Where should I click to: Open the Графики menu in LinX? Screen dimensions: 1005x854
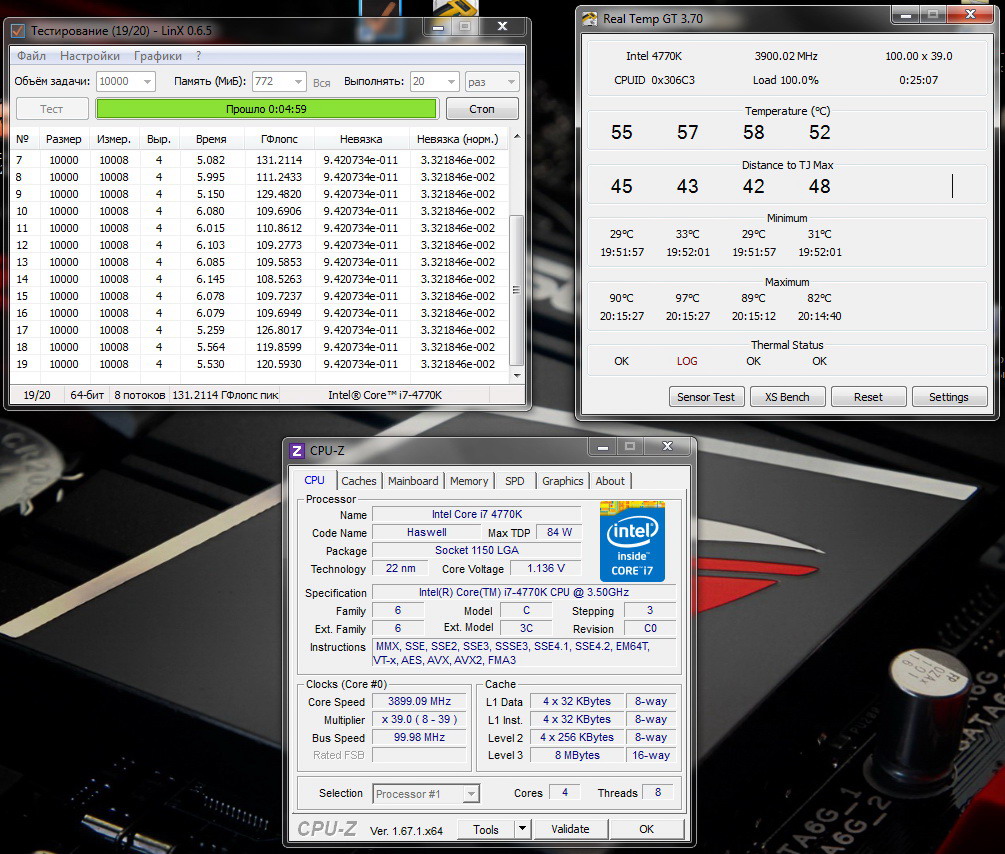tap(158, 56)
